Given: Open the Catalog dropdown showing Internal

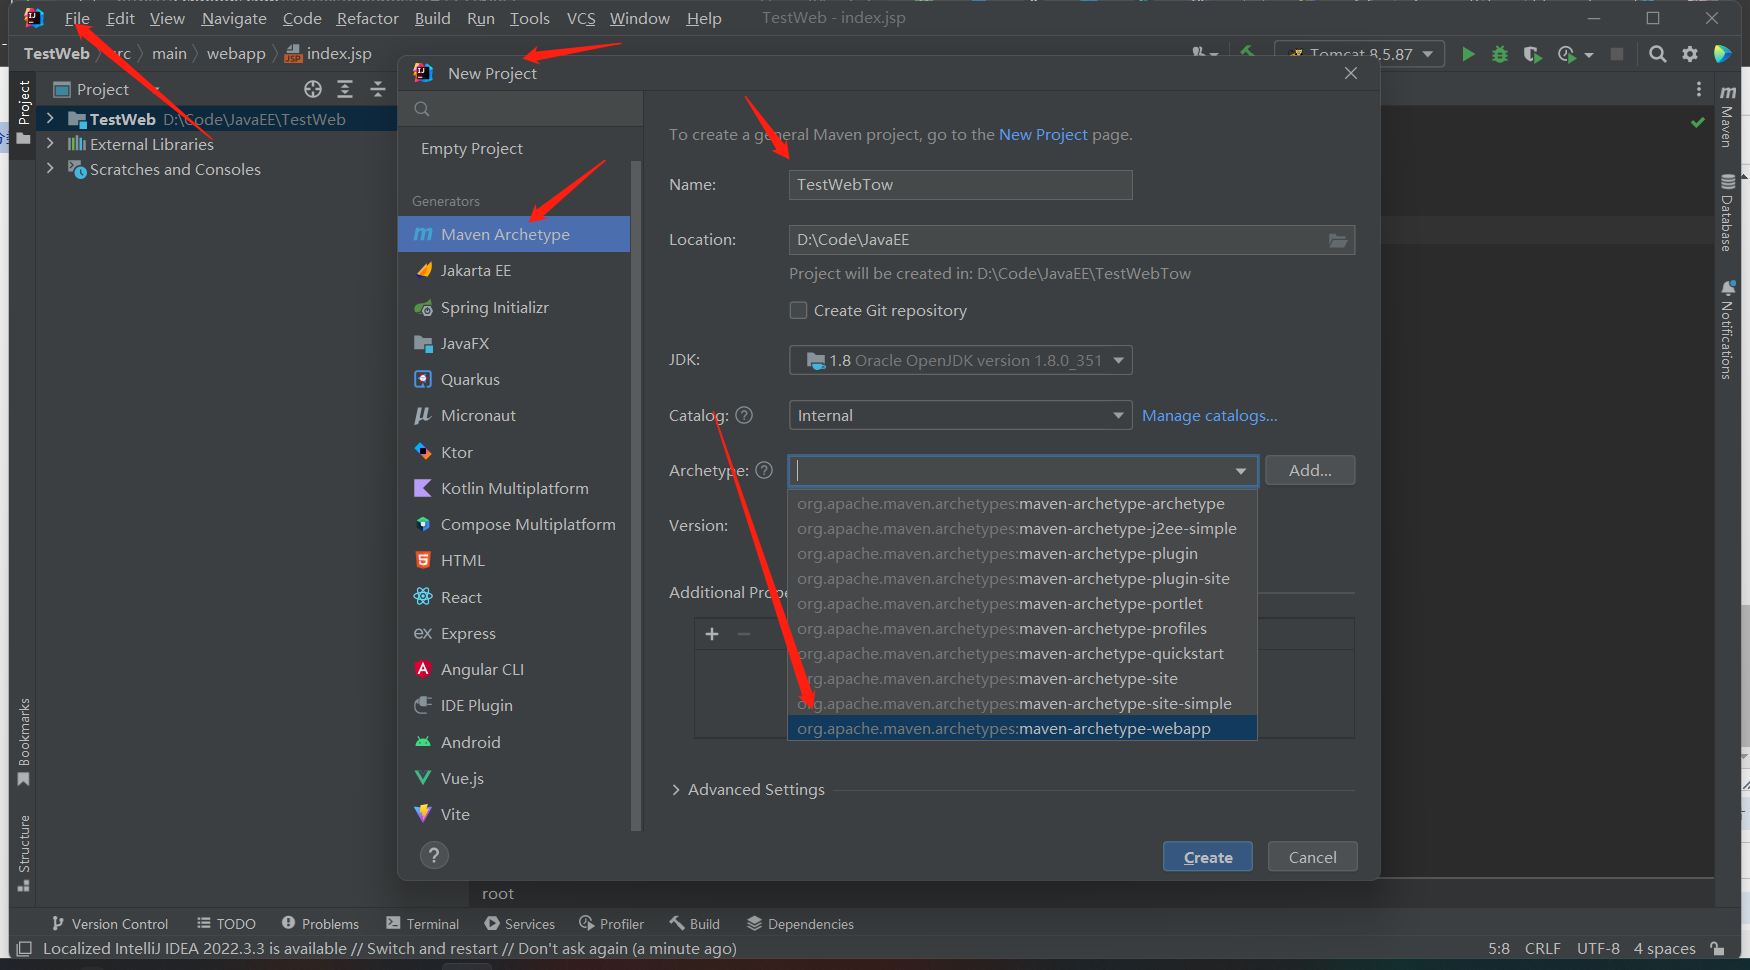Looking at the screenshot, I should tap(960, 415).
